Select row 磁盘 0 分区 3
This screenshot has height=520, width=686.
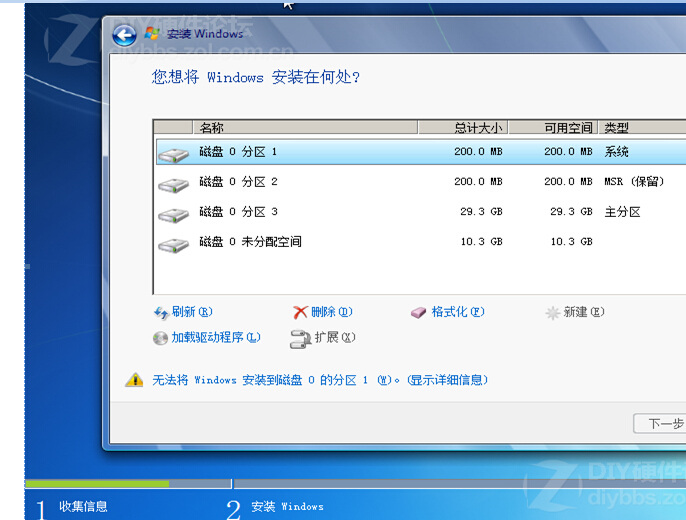click(x=421, y=212)
